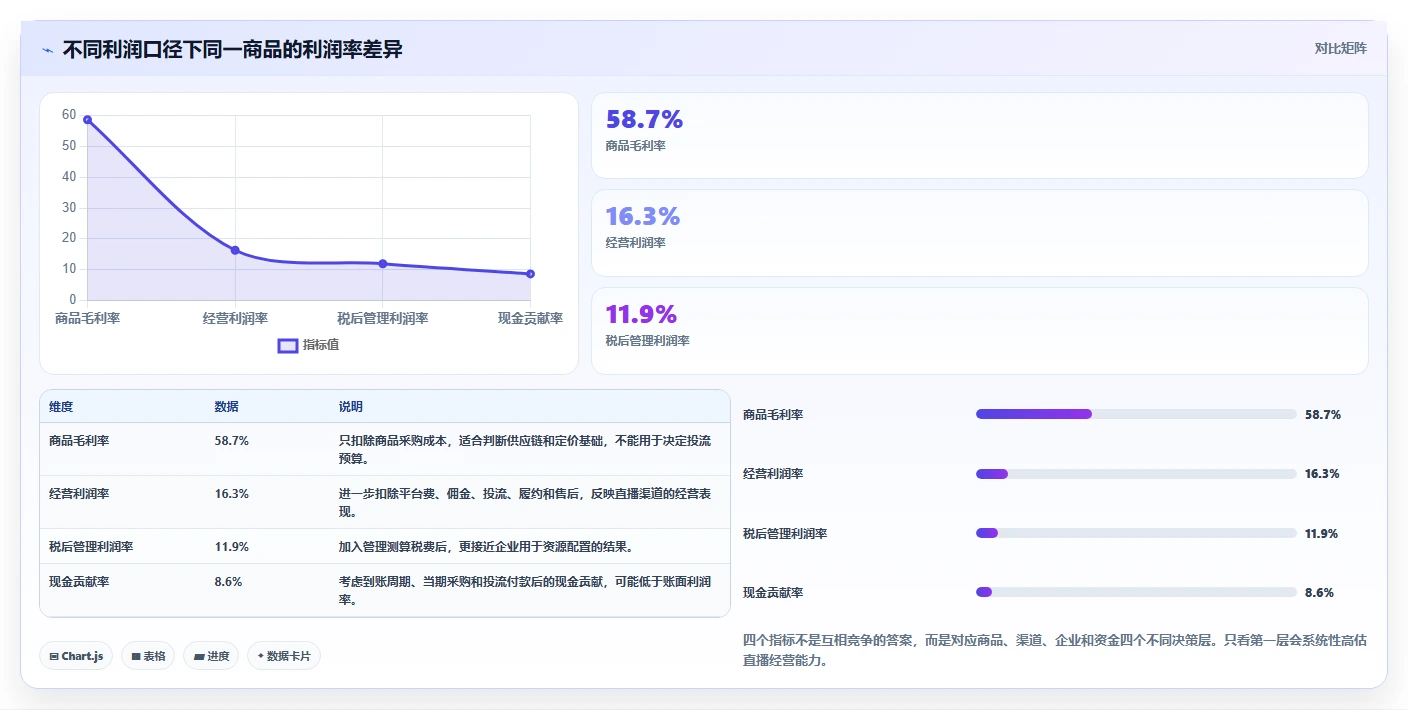Screen dimensions: 1408x710
Task: Click the 说明 column header
Action: [x=351, y=407]
